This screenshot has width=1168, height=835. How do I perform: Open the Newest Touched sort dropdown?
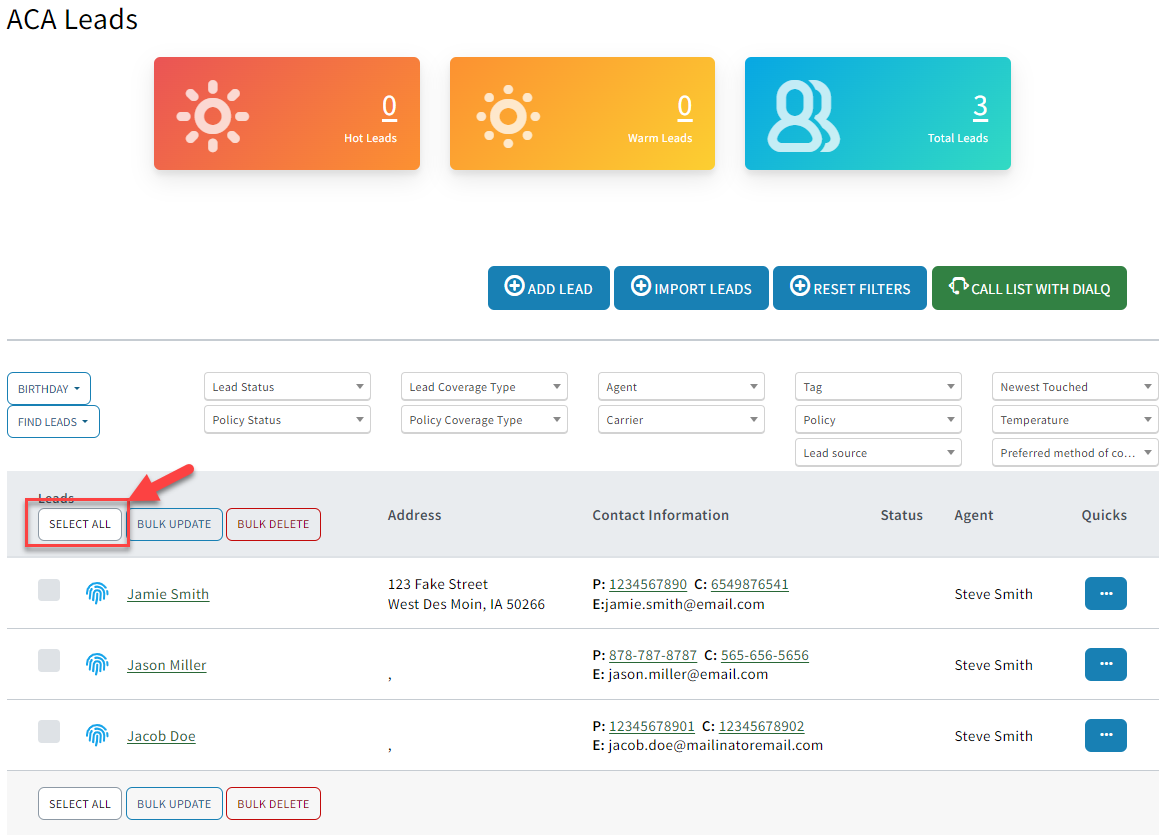pyautogui.click(x=1074, y=386)
